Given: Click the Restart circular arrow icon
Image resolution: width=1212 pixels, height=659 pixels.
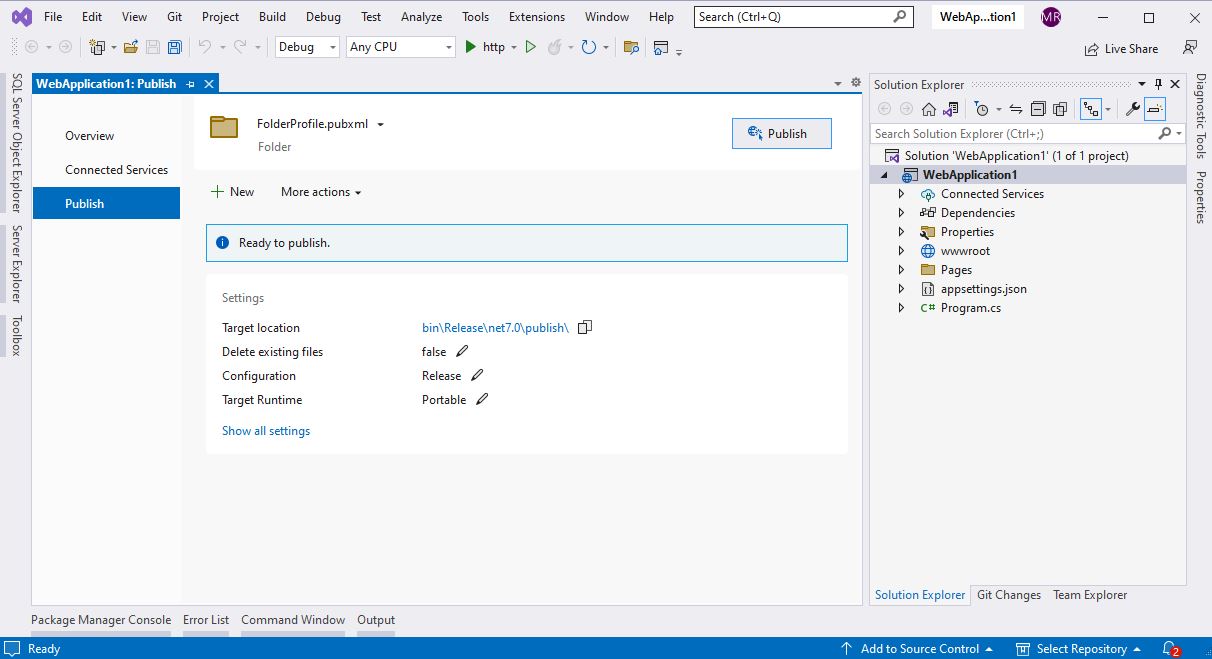Looking at the screenshot, I should pyautogui.click(x=589, y=47).
